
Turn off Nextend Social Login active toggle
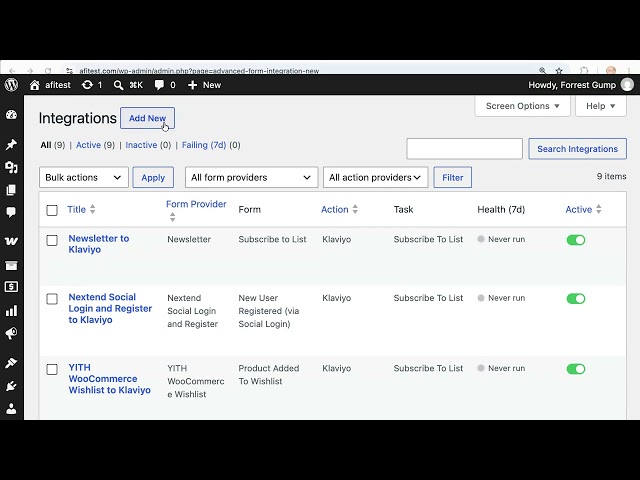coord(576,299)
